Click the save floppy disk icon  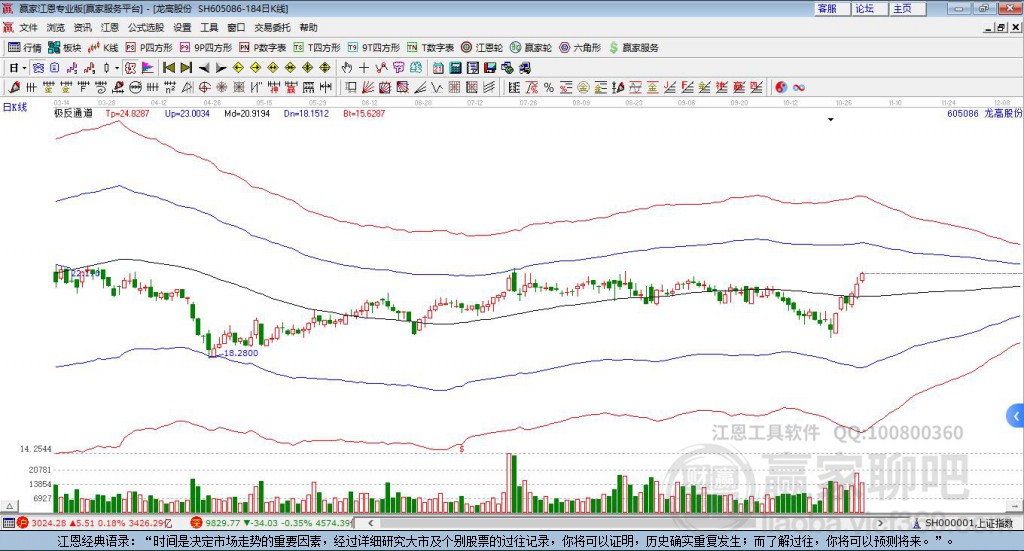click(490, 68)
